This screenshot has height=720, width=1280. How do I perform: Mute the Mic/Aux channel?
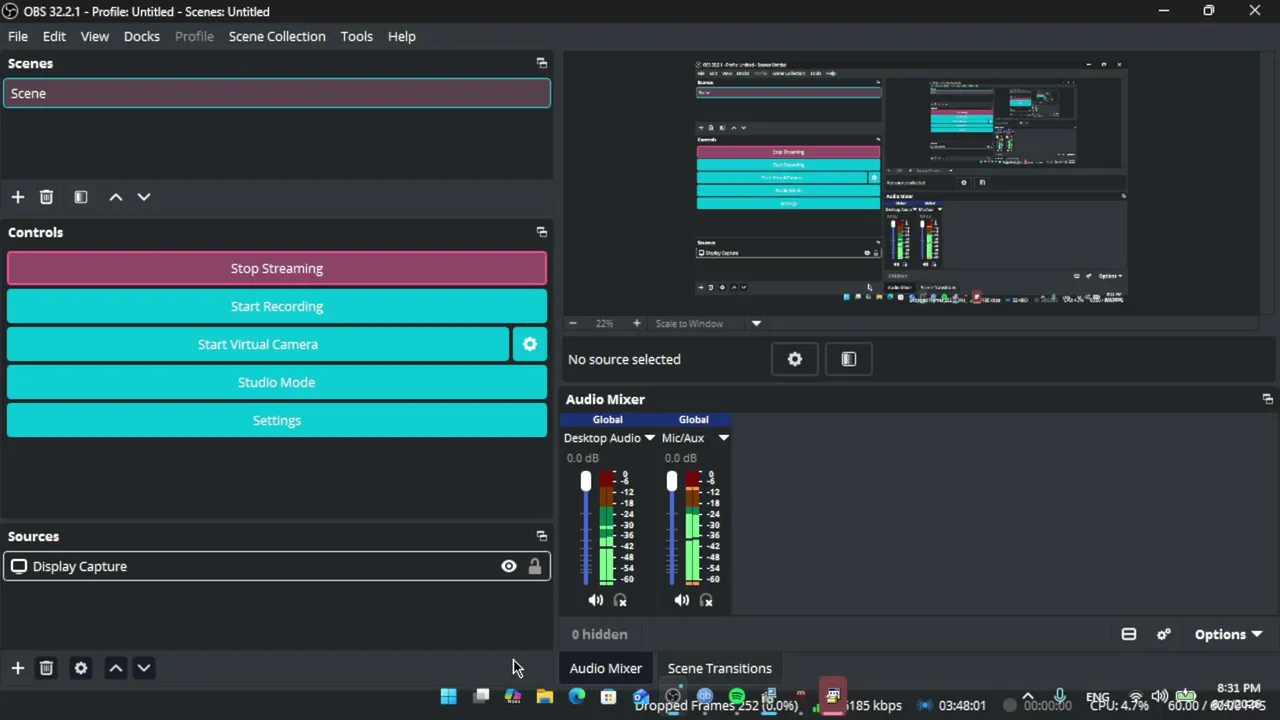point(682,600)
